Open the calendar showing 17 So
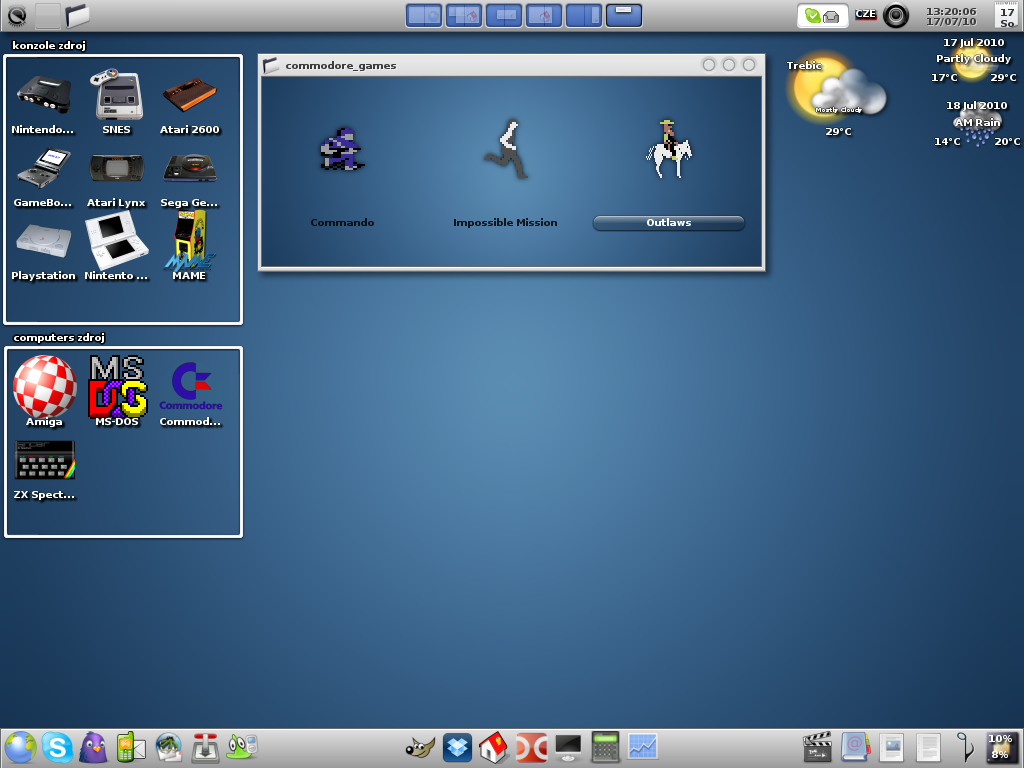The width and height of the screenshot is (1024, 768). click(1007, 15)
